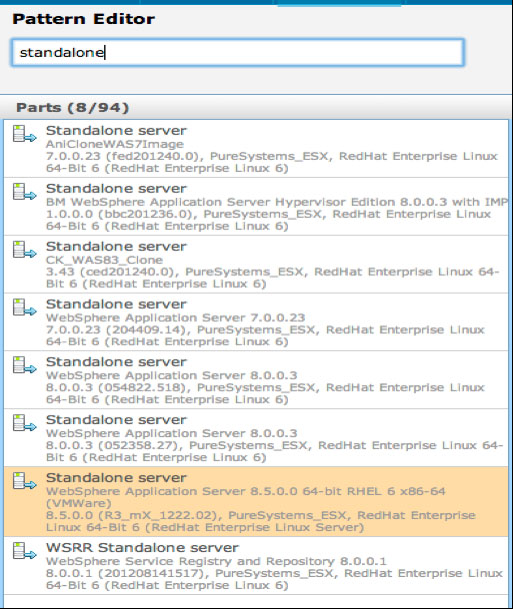Image resolution: width=513 pixels, height=609 pixels.
Task: Click the 'Pattern Editor' heading
Action: (83, 19)
